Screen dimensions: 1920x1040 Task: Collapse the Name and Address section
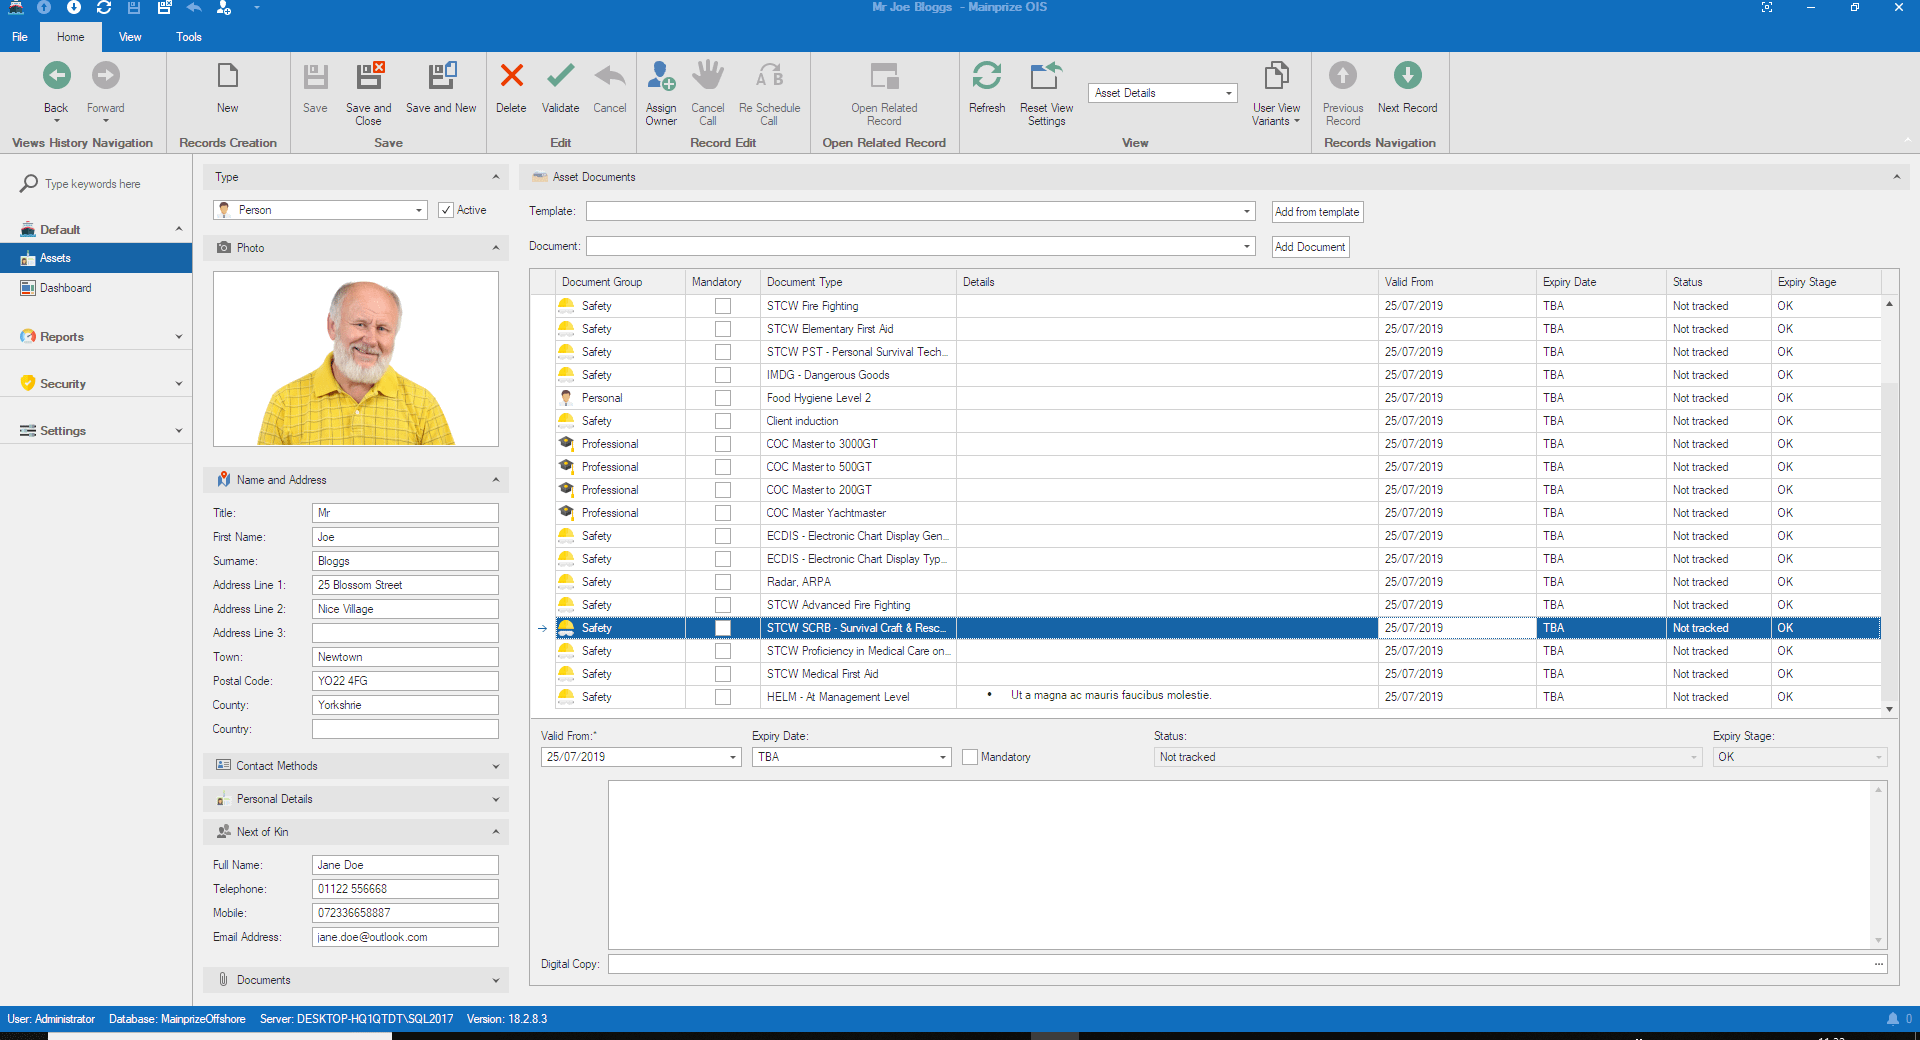pyautogui.click(x=495, y=480)
